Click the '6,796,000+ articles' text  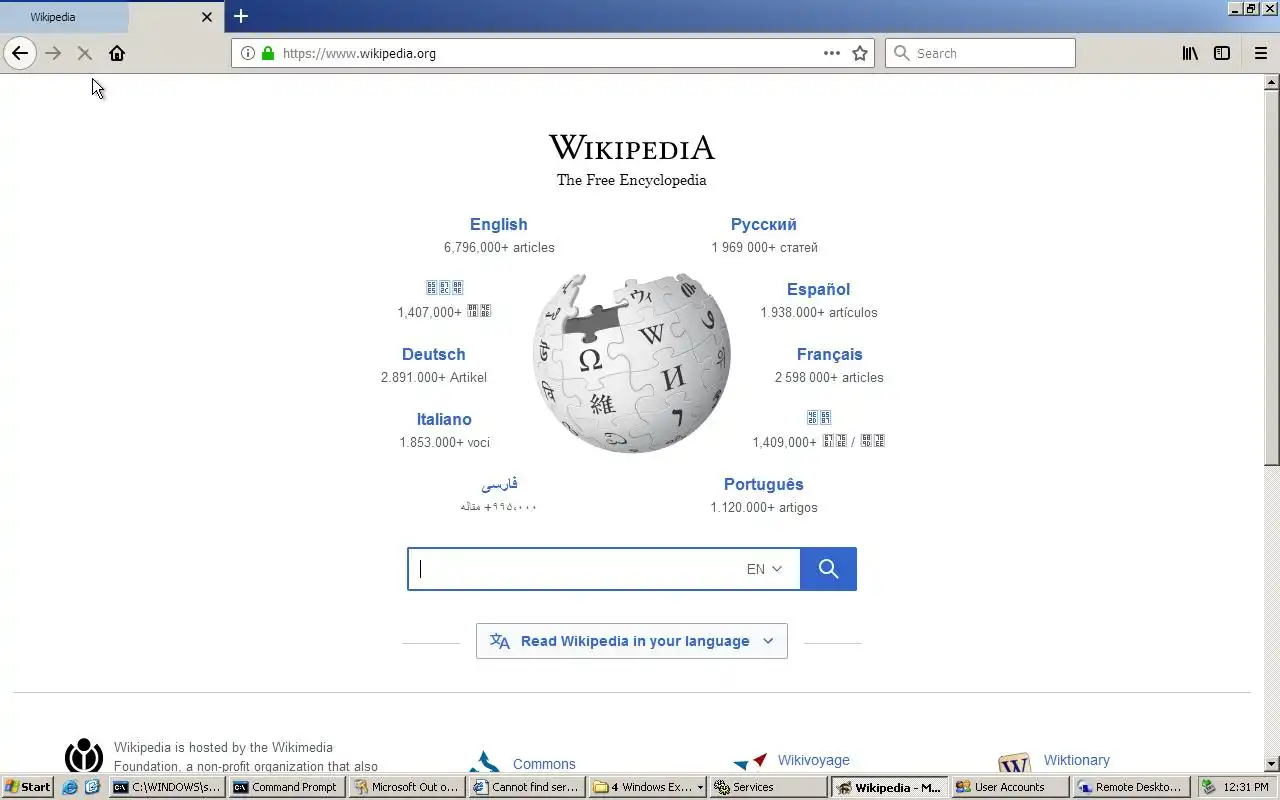pos(499,247)
